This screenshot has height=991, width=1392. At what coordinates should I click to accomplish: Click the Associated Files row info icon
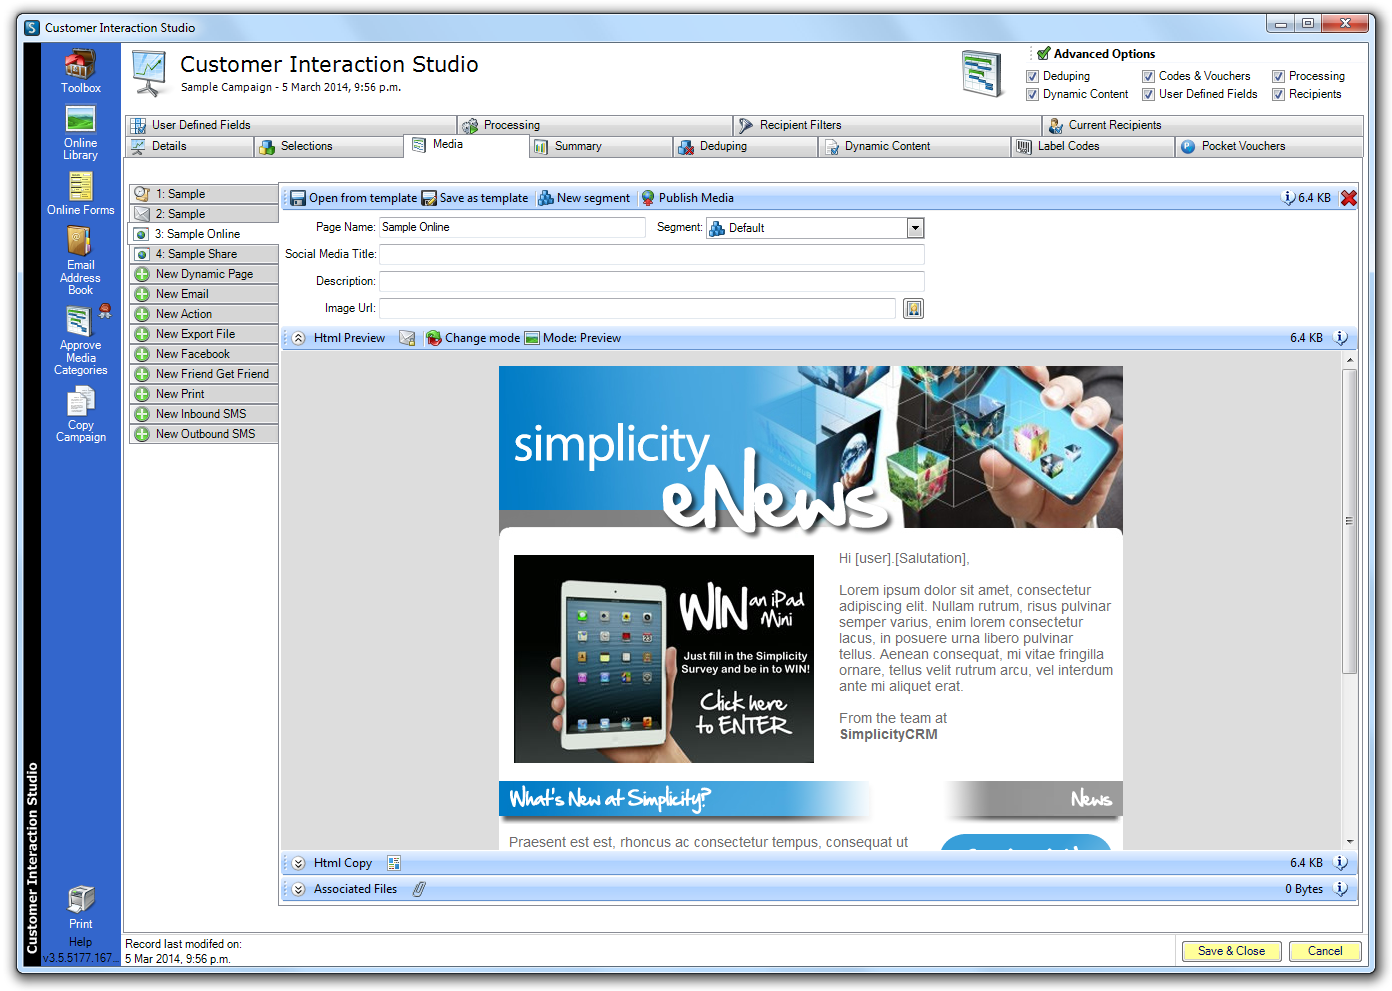pos(1341,889)
